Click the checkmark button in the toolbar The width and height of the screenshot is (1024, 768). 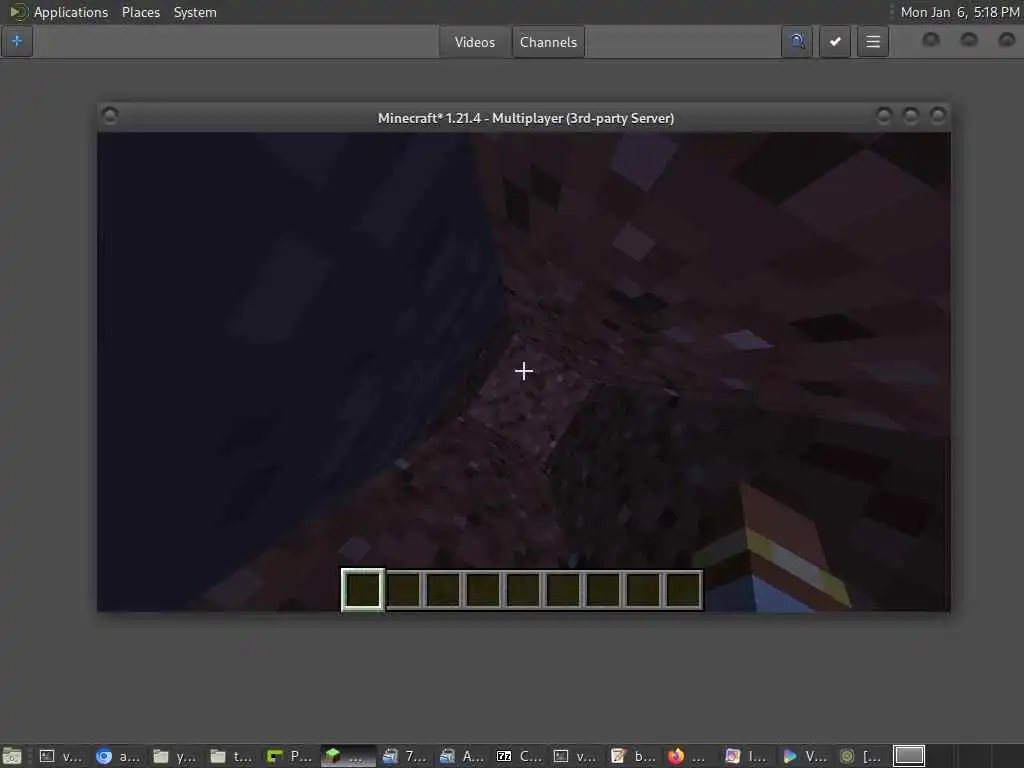pos(835,42)
